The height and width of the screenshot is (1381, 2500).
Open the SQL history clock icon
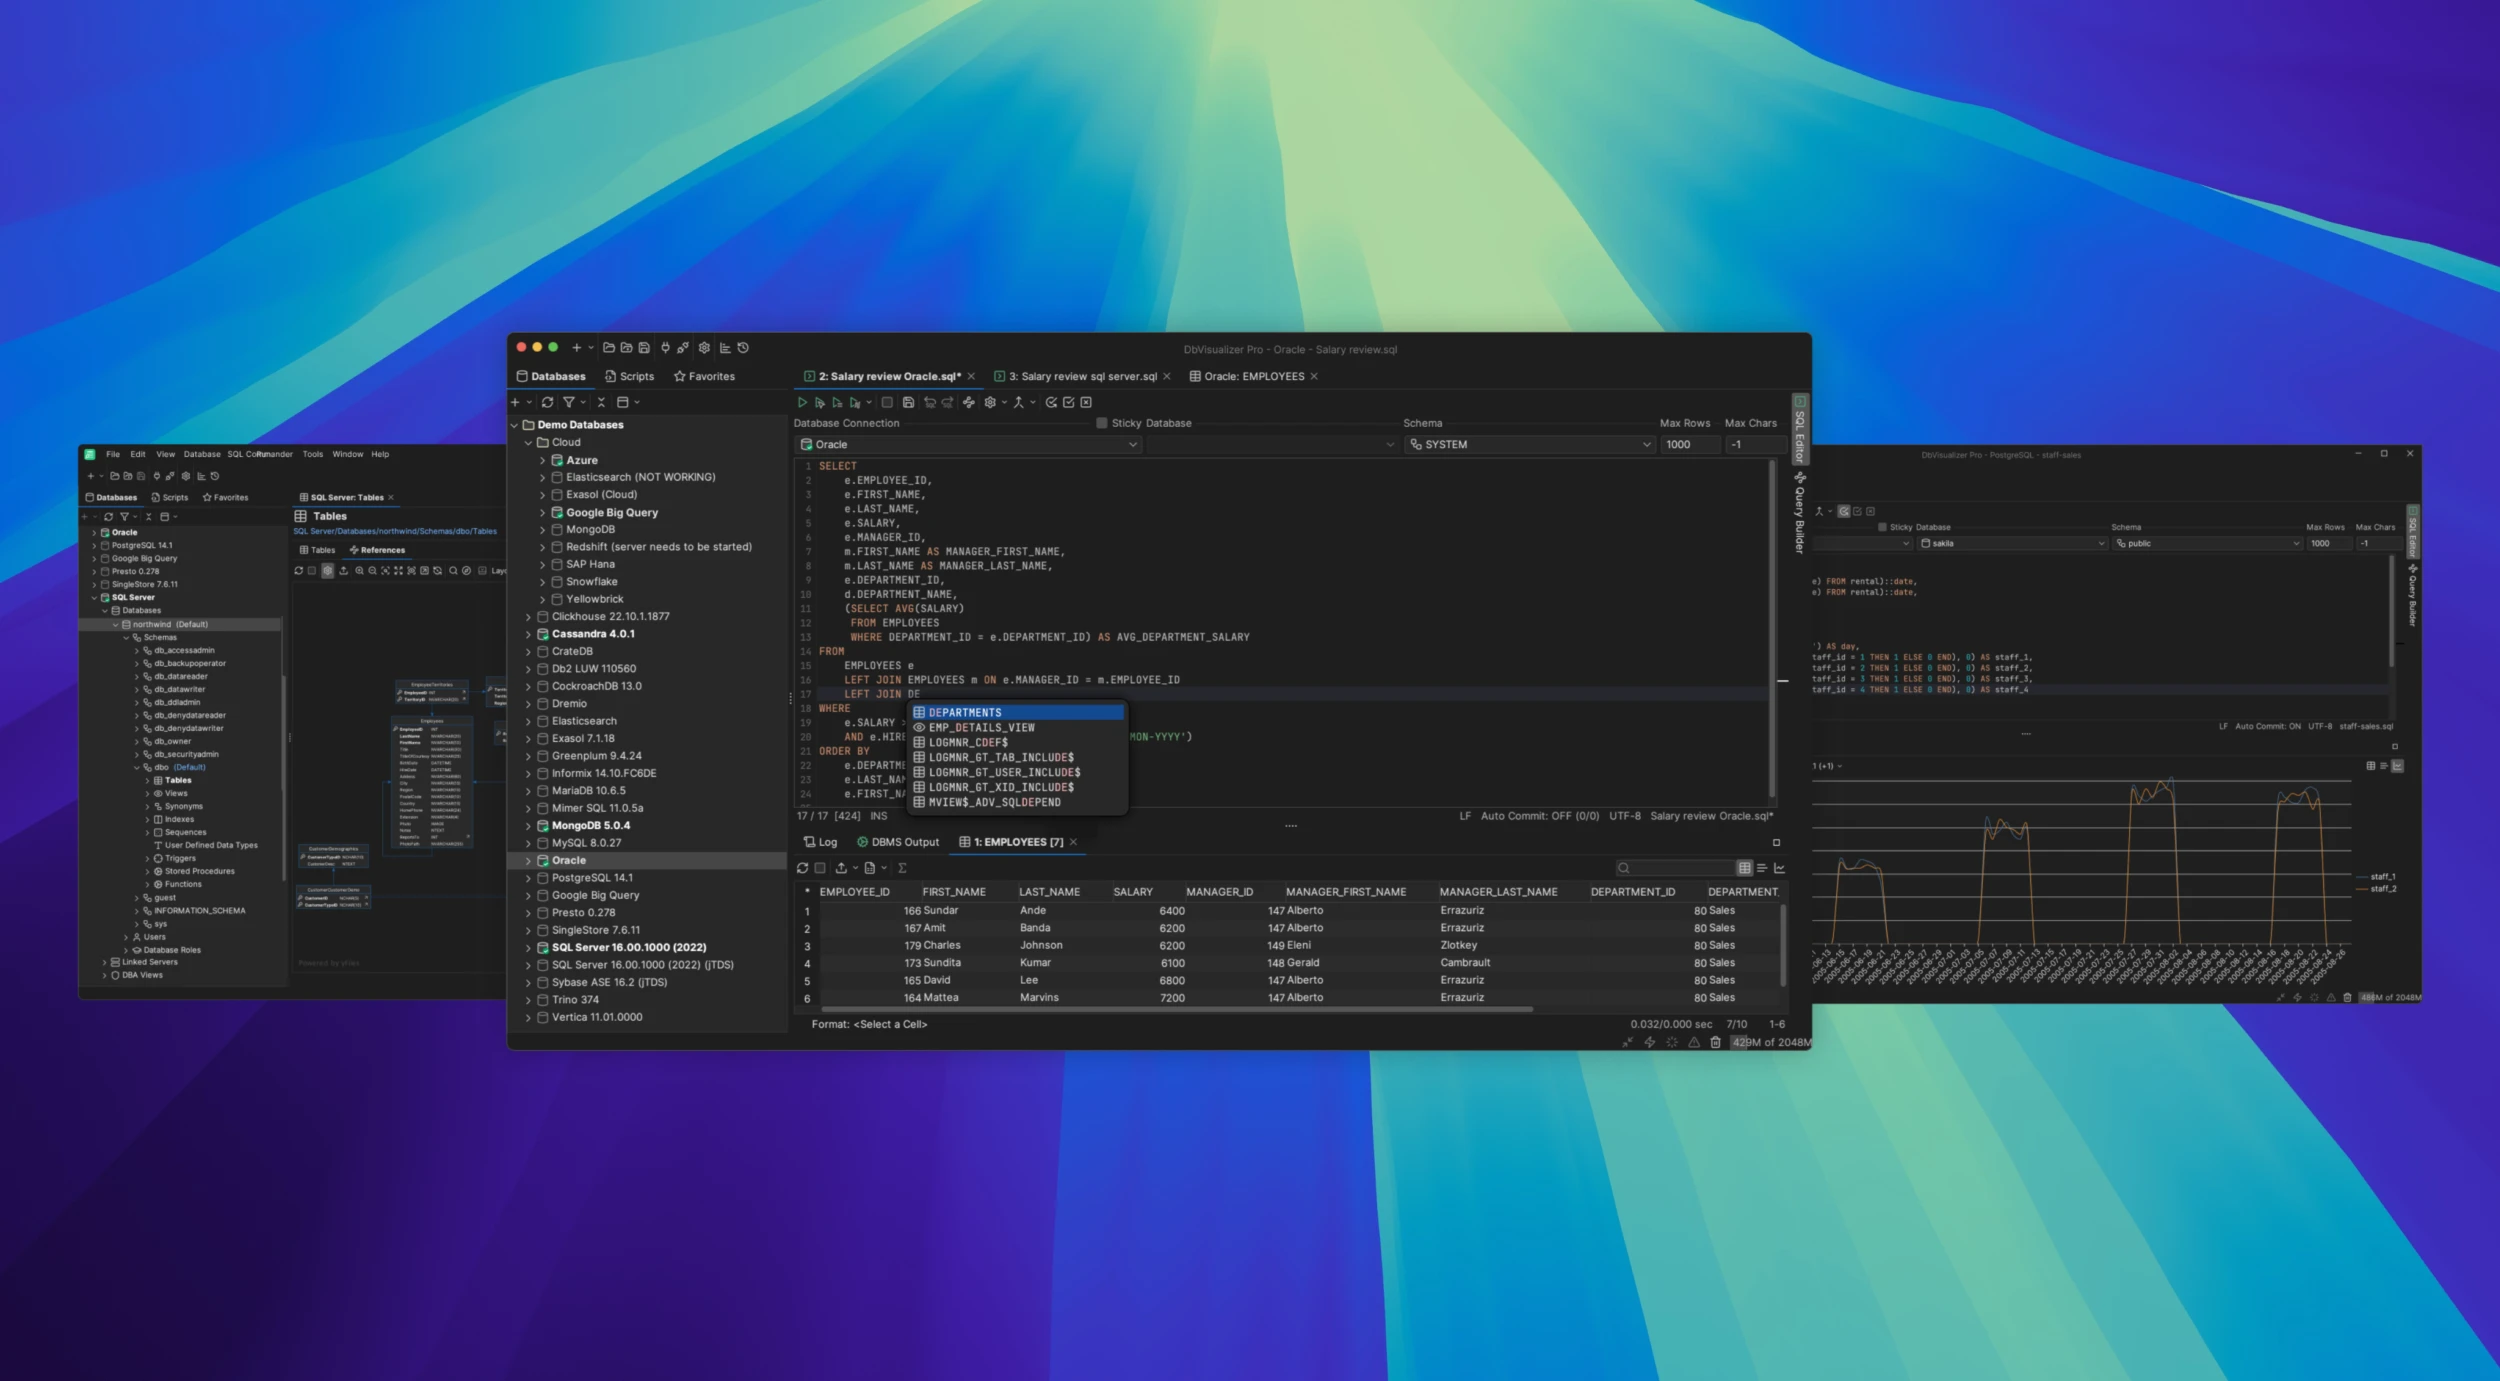coord(742,348)
